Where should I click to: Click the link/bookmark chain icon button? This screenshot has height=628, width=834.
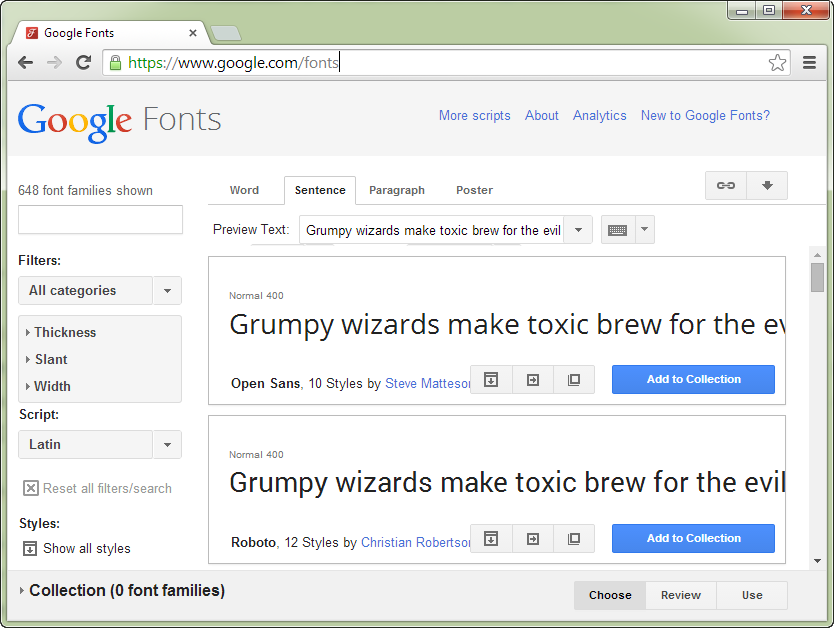tap(726, 186)
